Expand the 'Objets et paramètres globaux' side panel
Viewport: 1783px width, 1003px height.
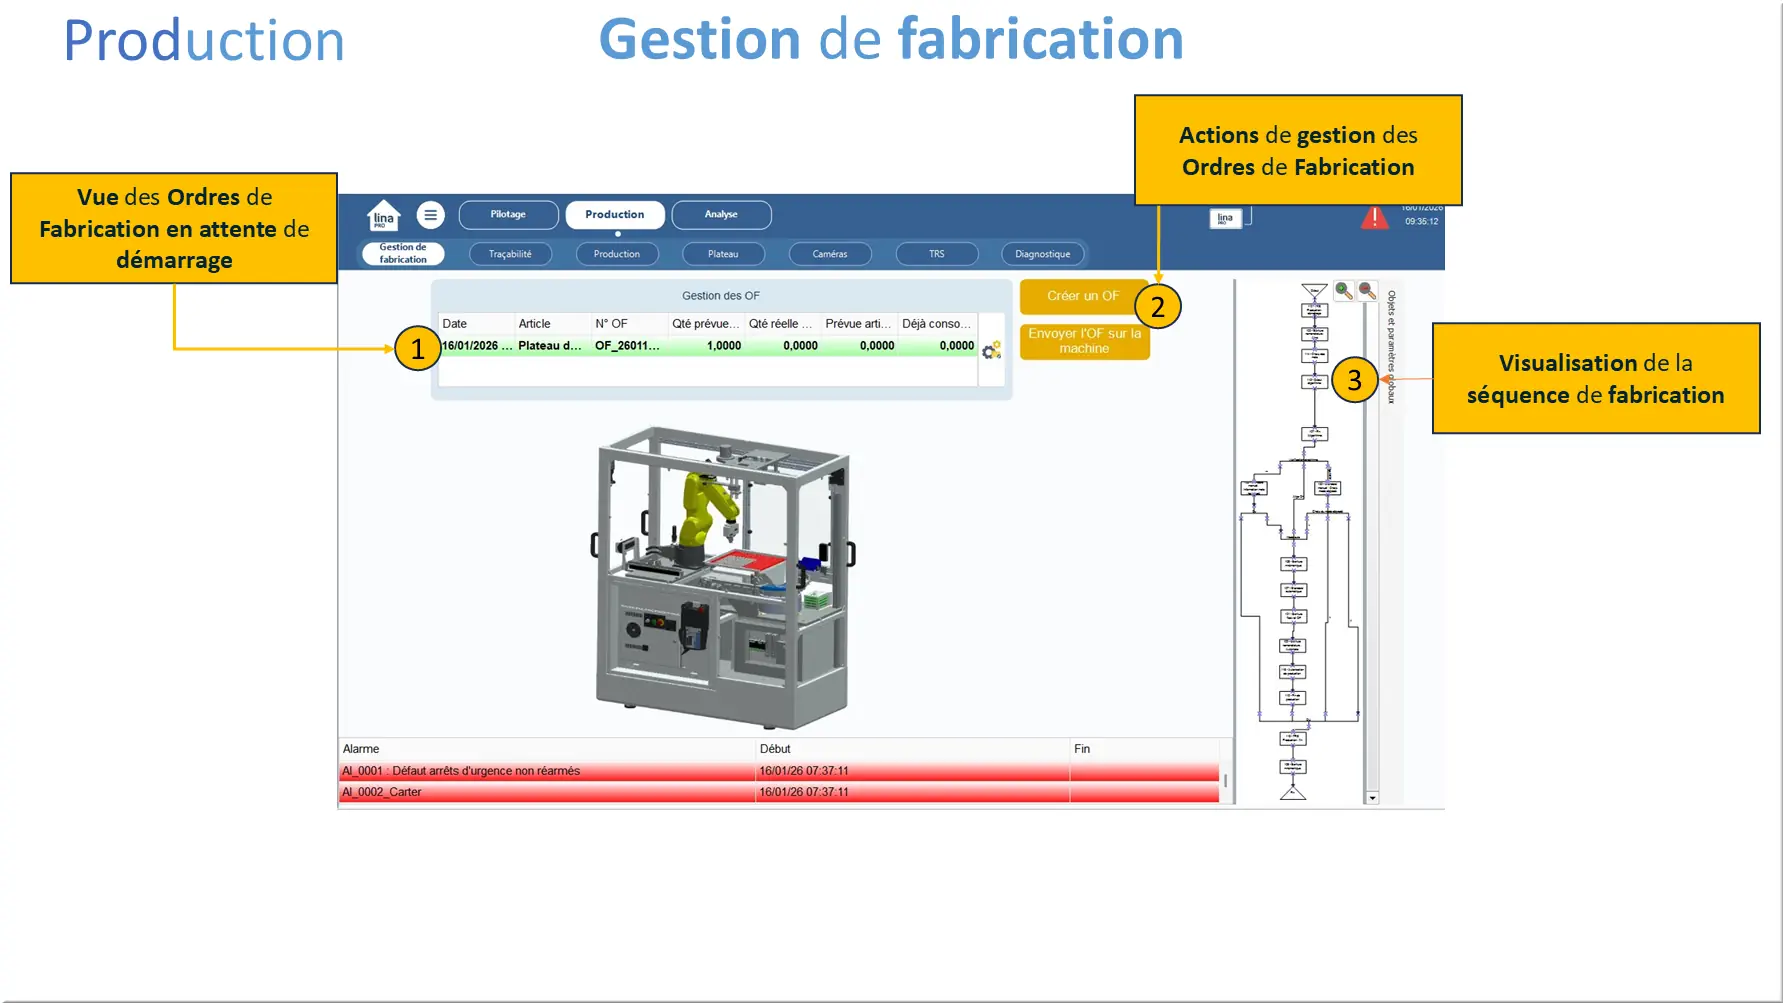click(x=1391, y=346)
